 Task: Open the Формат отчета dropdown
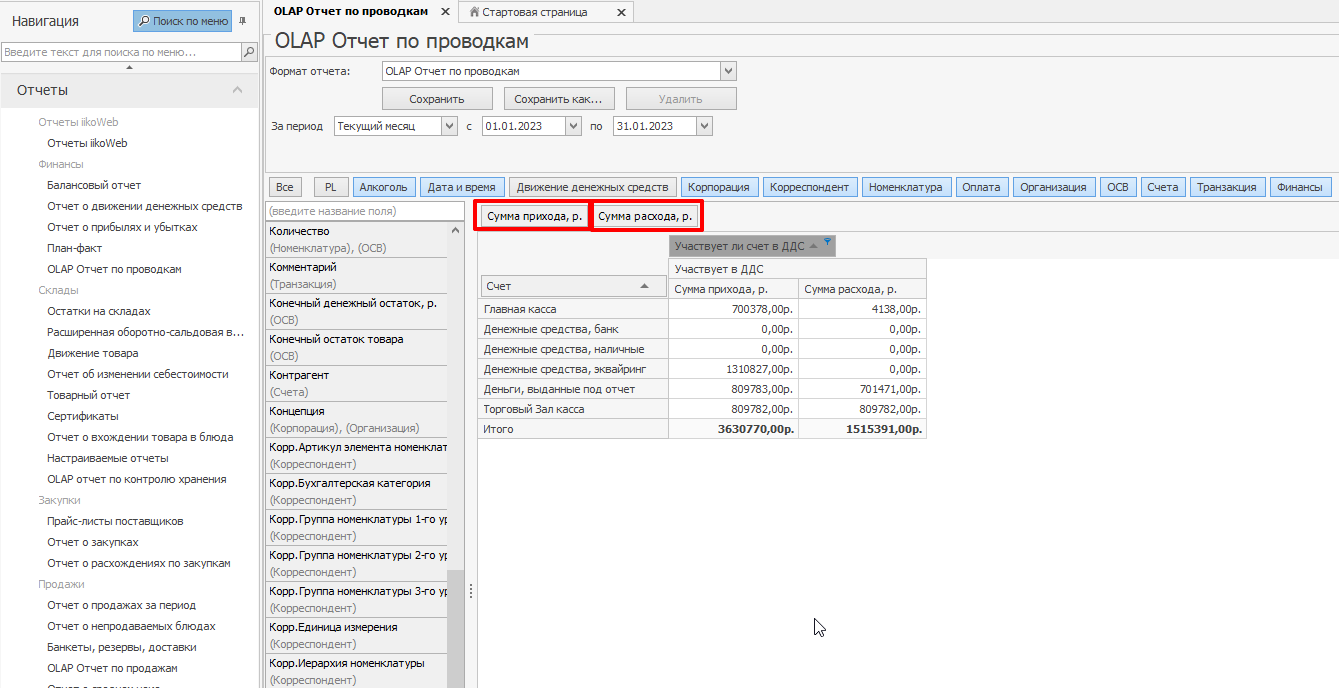click(728, 71)
